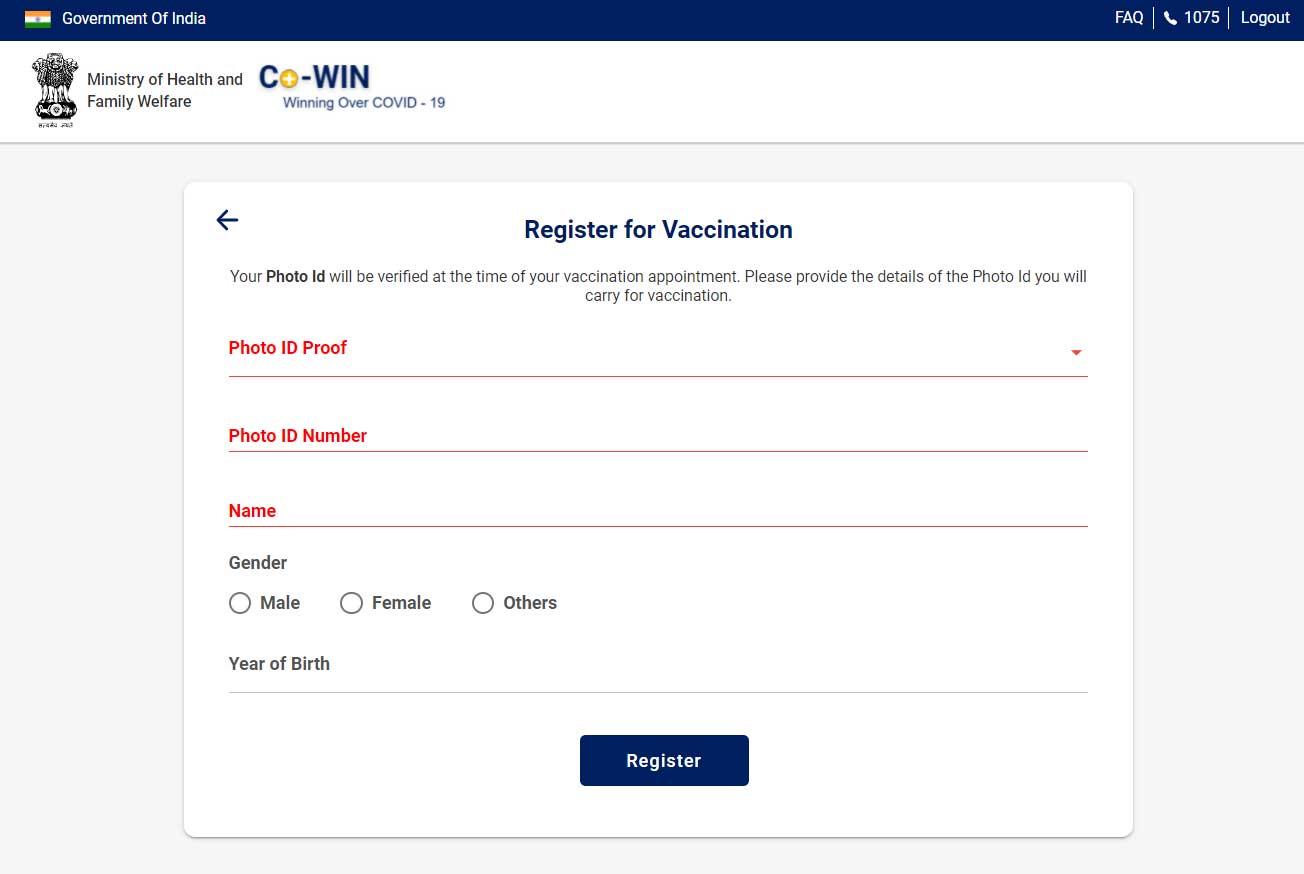Screen dimensions: 1304x874
Task: Click Logout in the top bar
Action: (x=1265, y=18)
